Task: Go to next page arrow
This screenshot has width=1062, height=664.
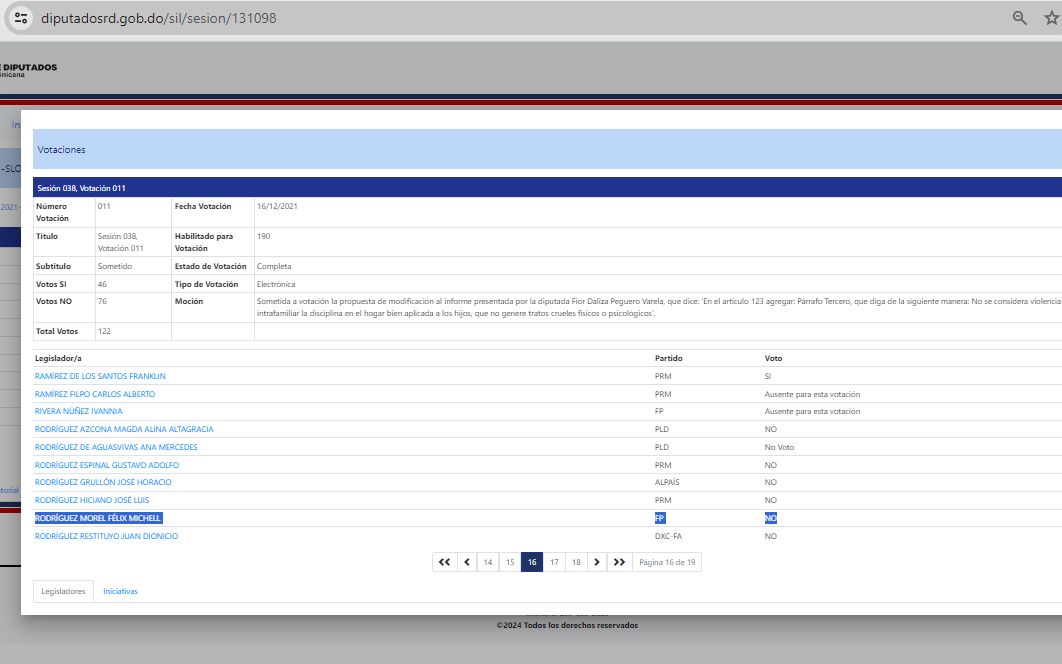Action: click(597, 562)
